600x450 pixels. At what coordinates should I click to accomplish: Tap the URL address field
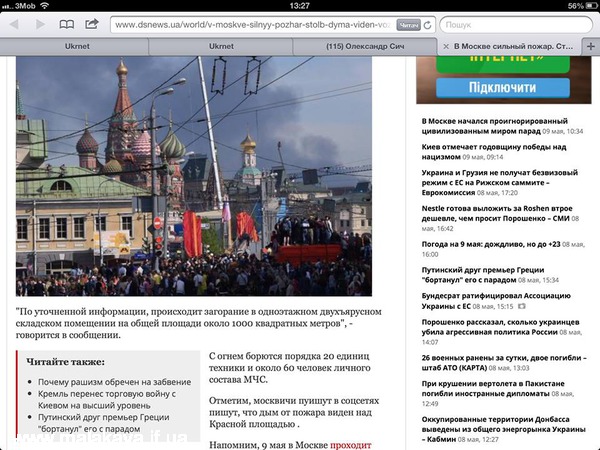253,25
